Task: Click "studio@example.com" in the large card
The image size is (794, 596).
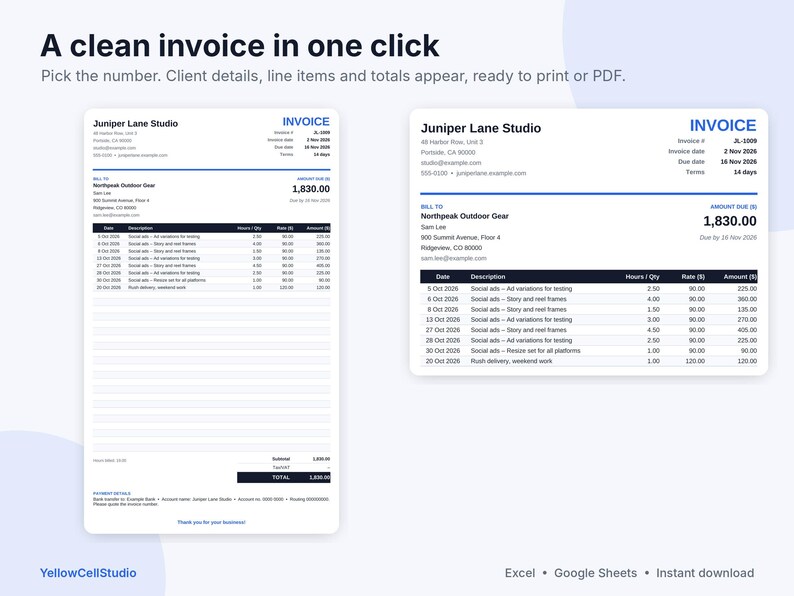Action: [451, 163]
